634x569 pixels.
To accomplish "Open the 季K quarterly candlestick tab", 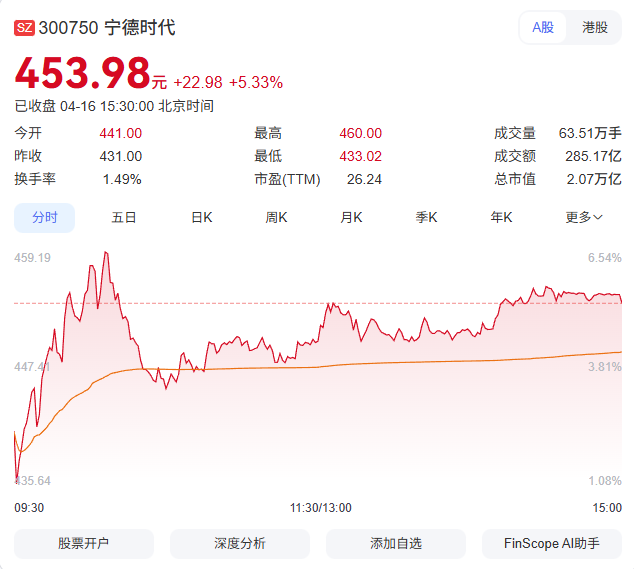I will point(427,217).
